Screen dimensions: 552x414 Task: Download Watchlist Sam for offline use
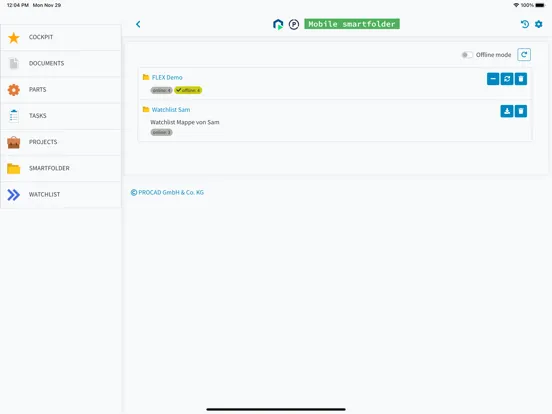tap(507, 111)
